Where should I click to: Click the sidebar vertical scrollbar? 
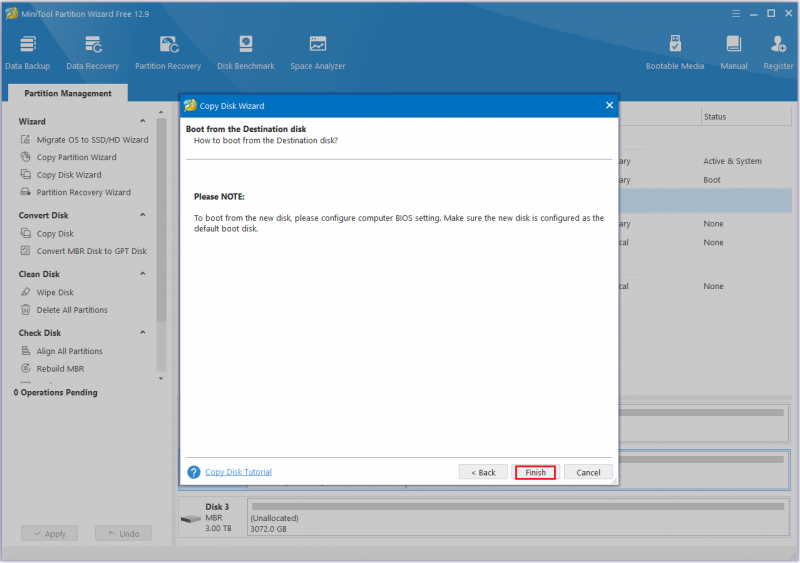point(161,219)
